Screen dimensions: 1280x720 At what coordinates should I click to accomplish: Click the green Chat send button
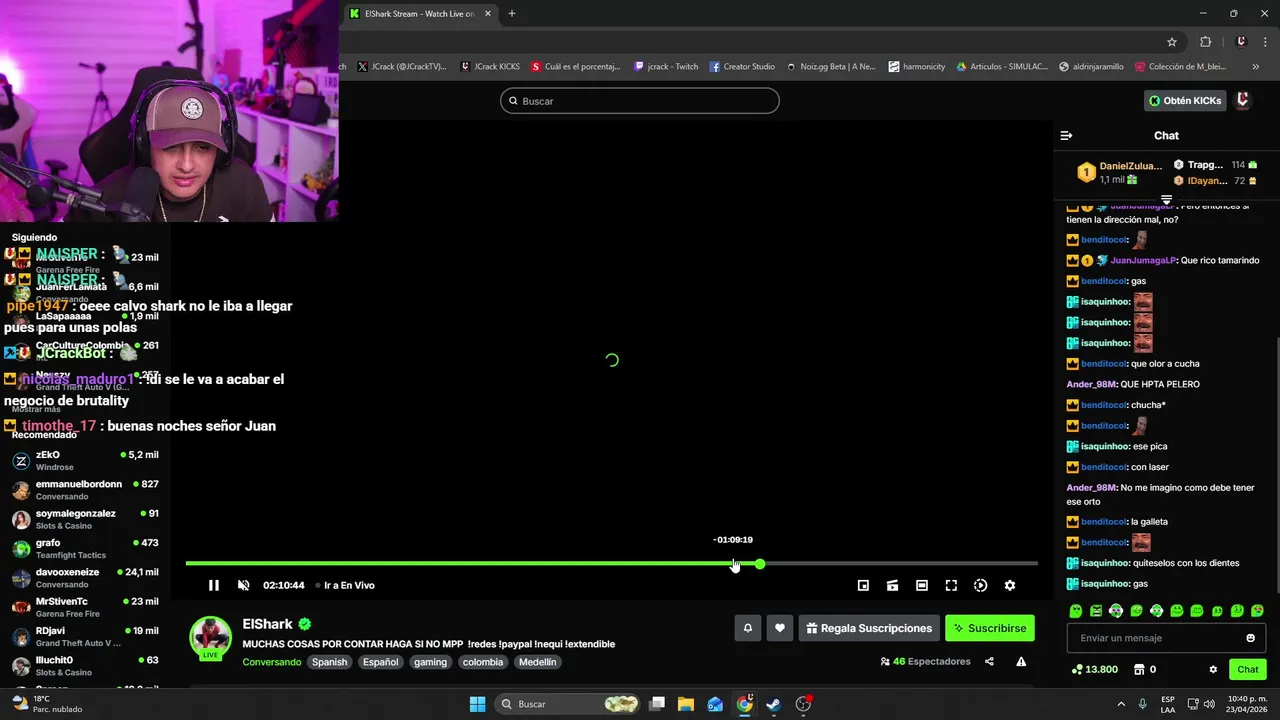tap(1248, 669)
